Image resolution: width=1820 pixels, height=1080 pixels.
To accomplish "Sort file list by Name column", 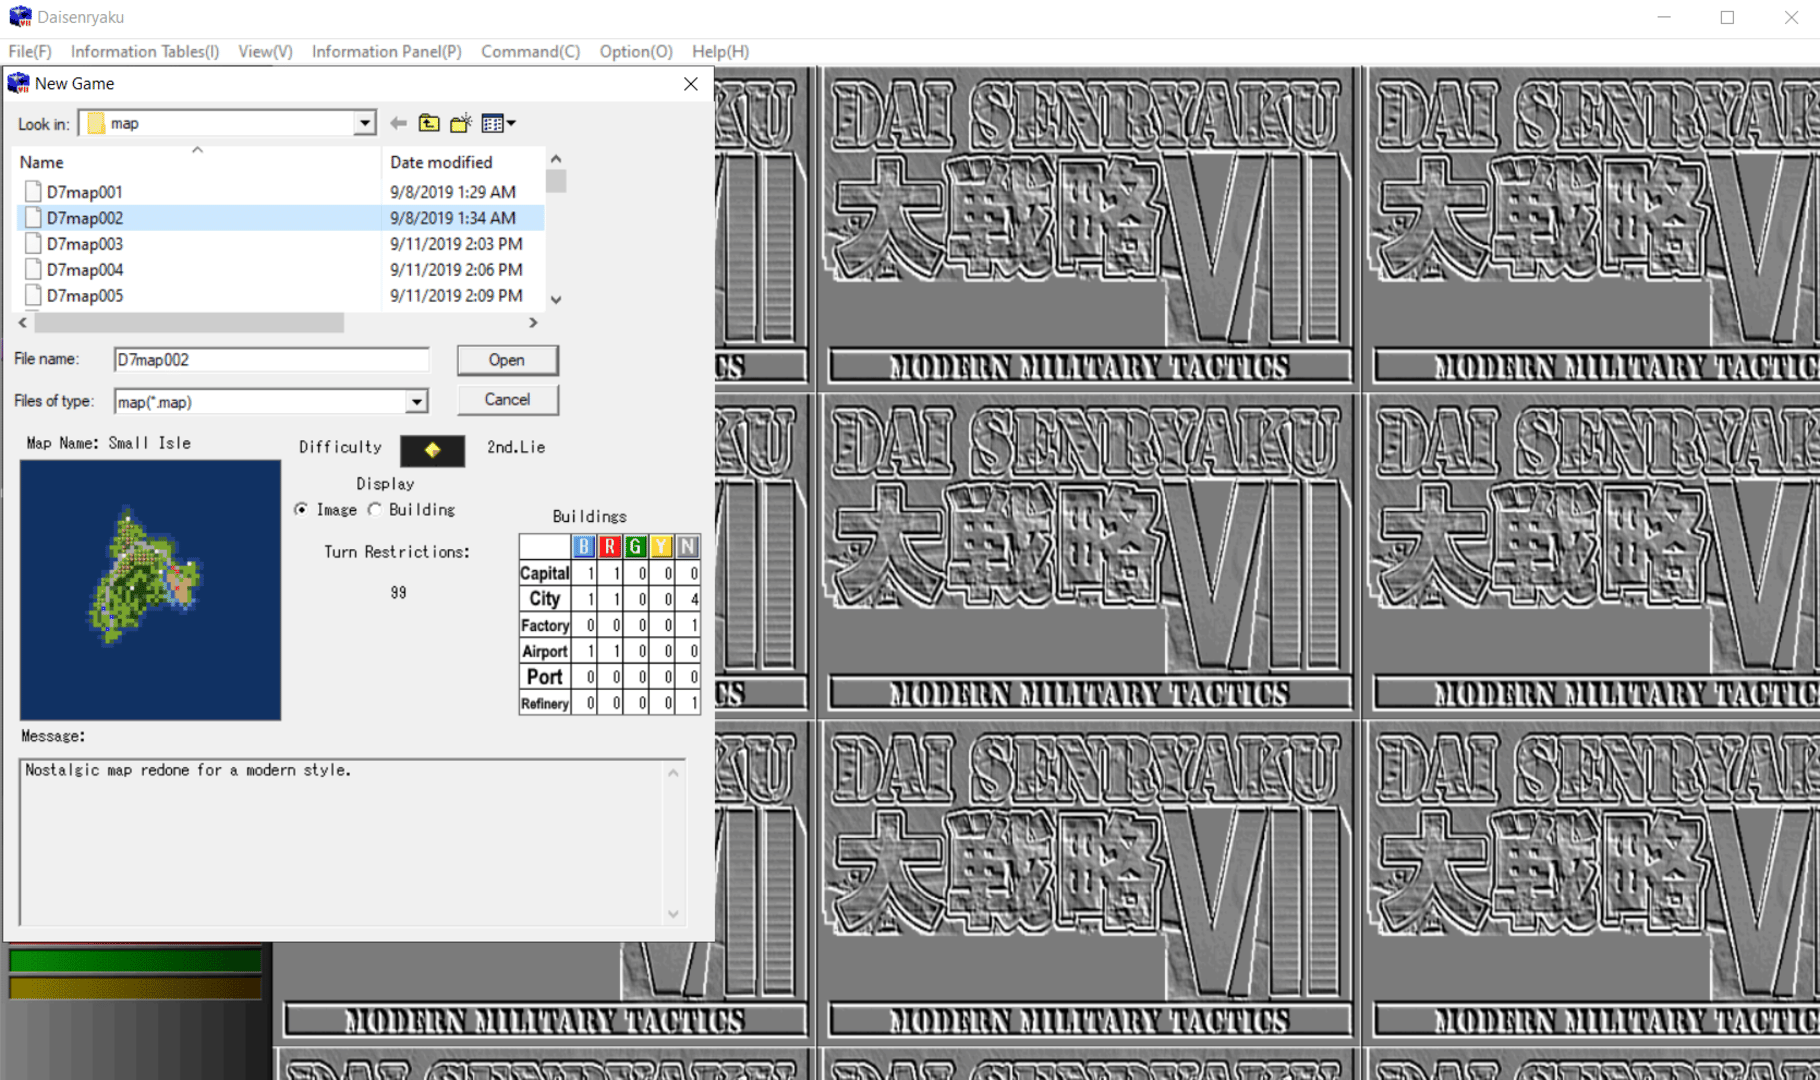I will click(42, 162).
